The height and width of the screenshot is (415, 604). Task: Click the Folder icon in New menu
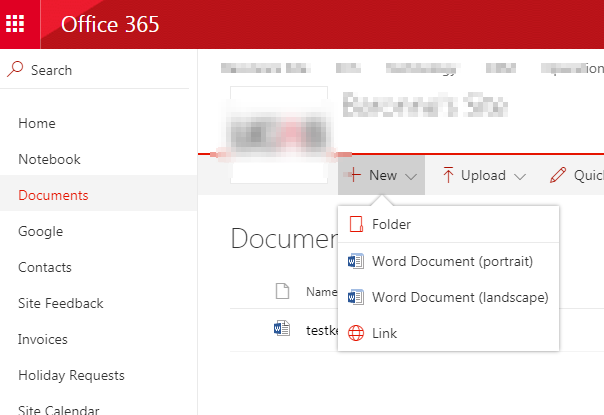[356, 224]
